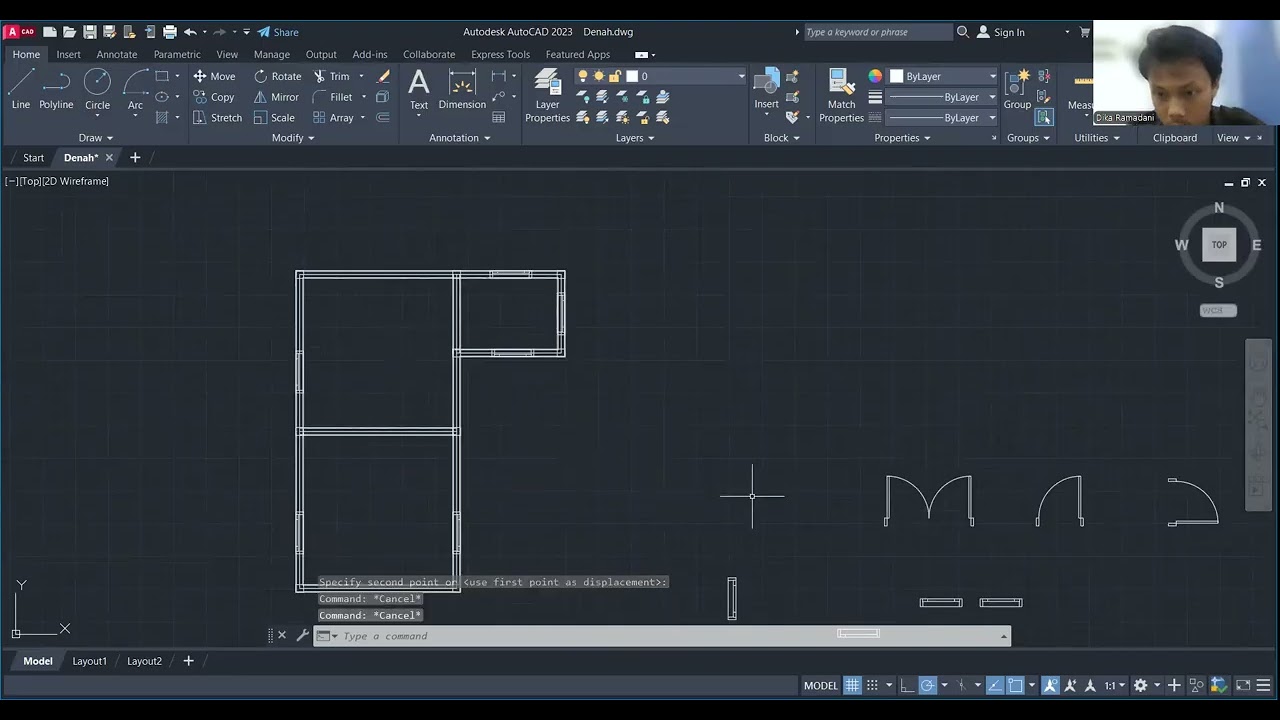Expand the Layers panel

(635, 138)
